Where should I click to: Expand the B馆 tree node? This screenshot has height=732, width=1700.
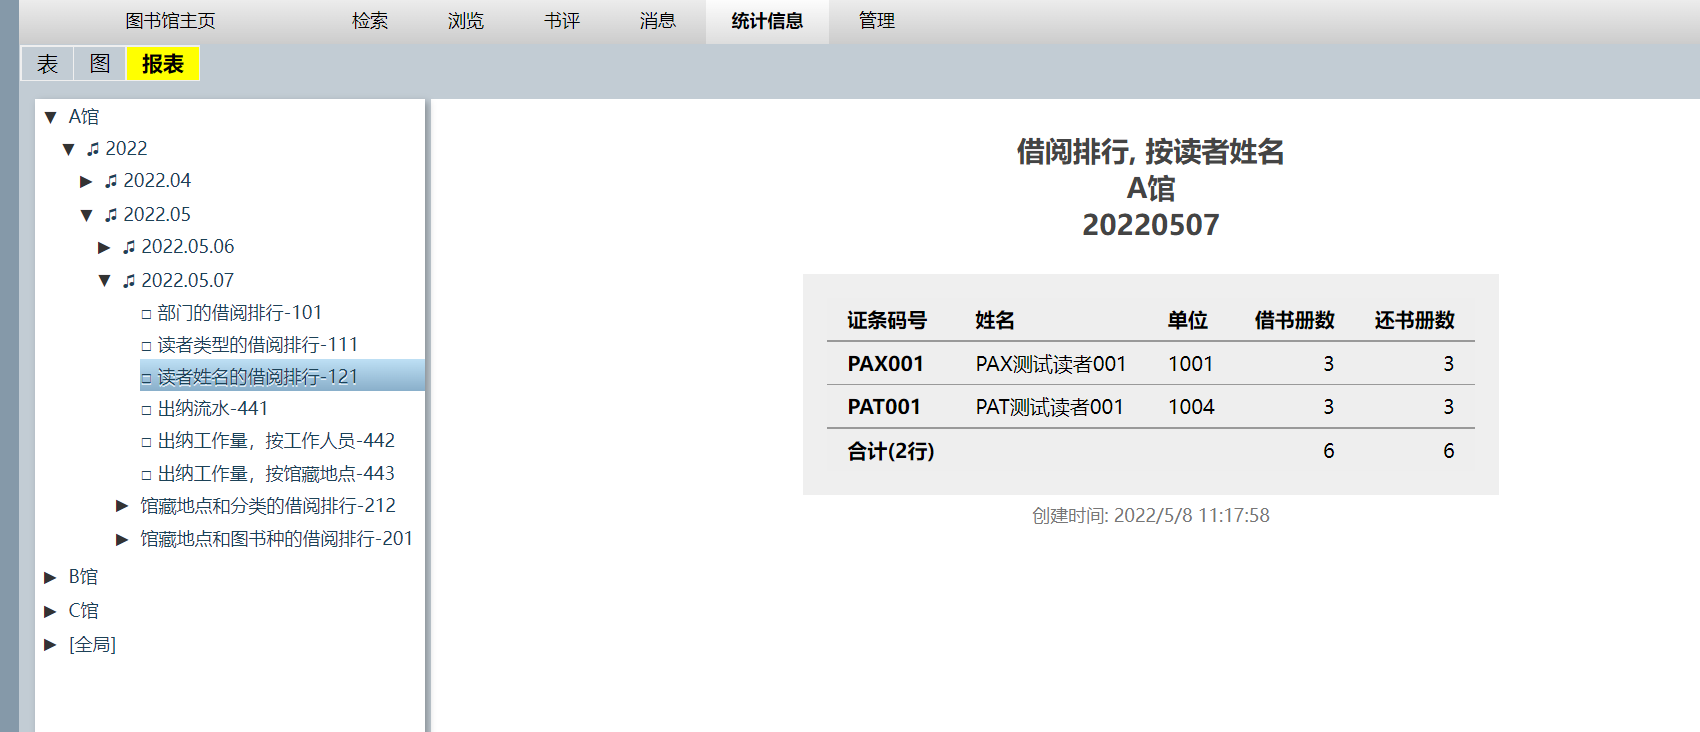click(x=51, y=577)
